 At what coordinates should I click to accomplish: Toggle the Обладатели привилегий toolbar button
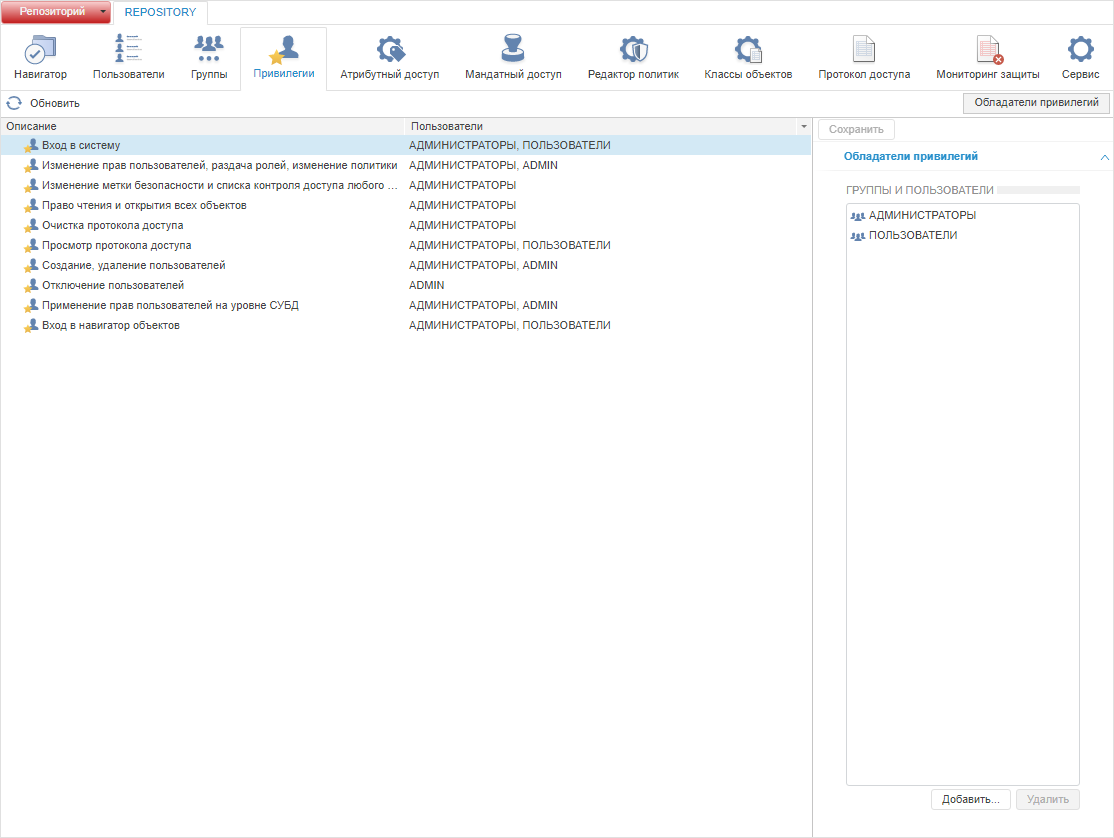coord(1037,103)
